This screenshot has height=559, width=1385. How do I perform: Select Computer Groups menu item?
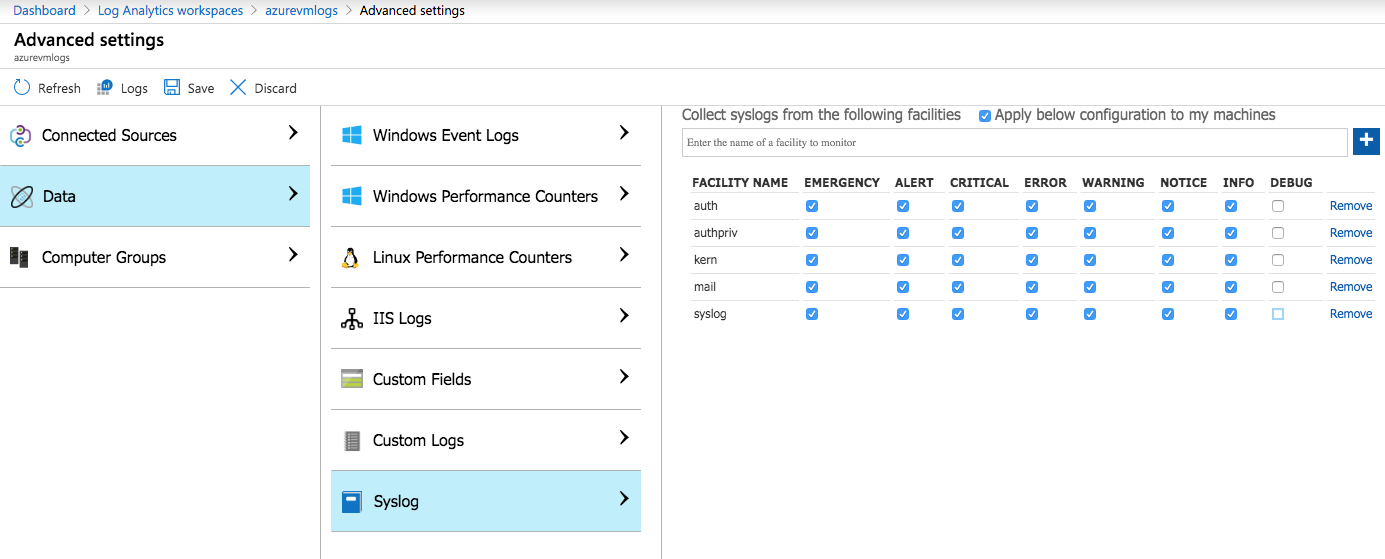[x=155, y=257]
